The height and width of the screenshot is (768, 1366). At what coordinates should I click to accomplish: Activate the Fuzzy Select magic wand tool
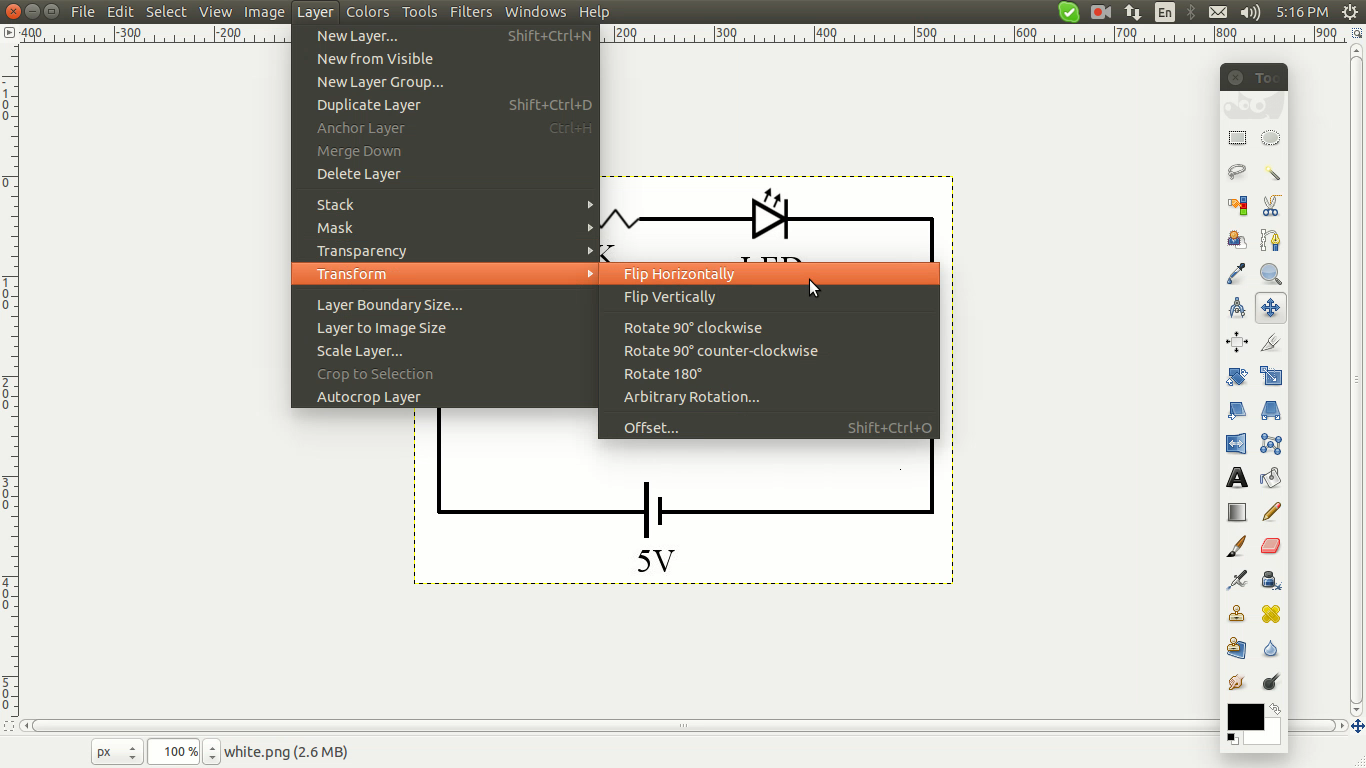[1271, 172]
